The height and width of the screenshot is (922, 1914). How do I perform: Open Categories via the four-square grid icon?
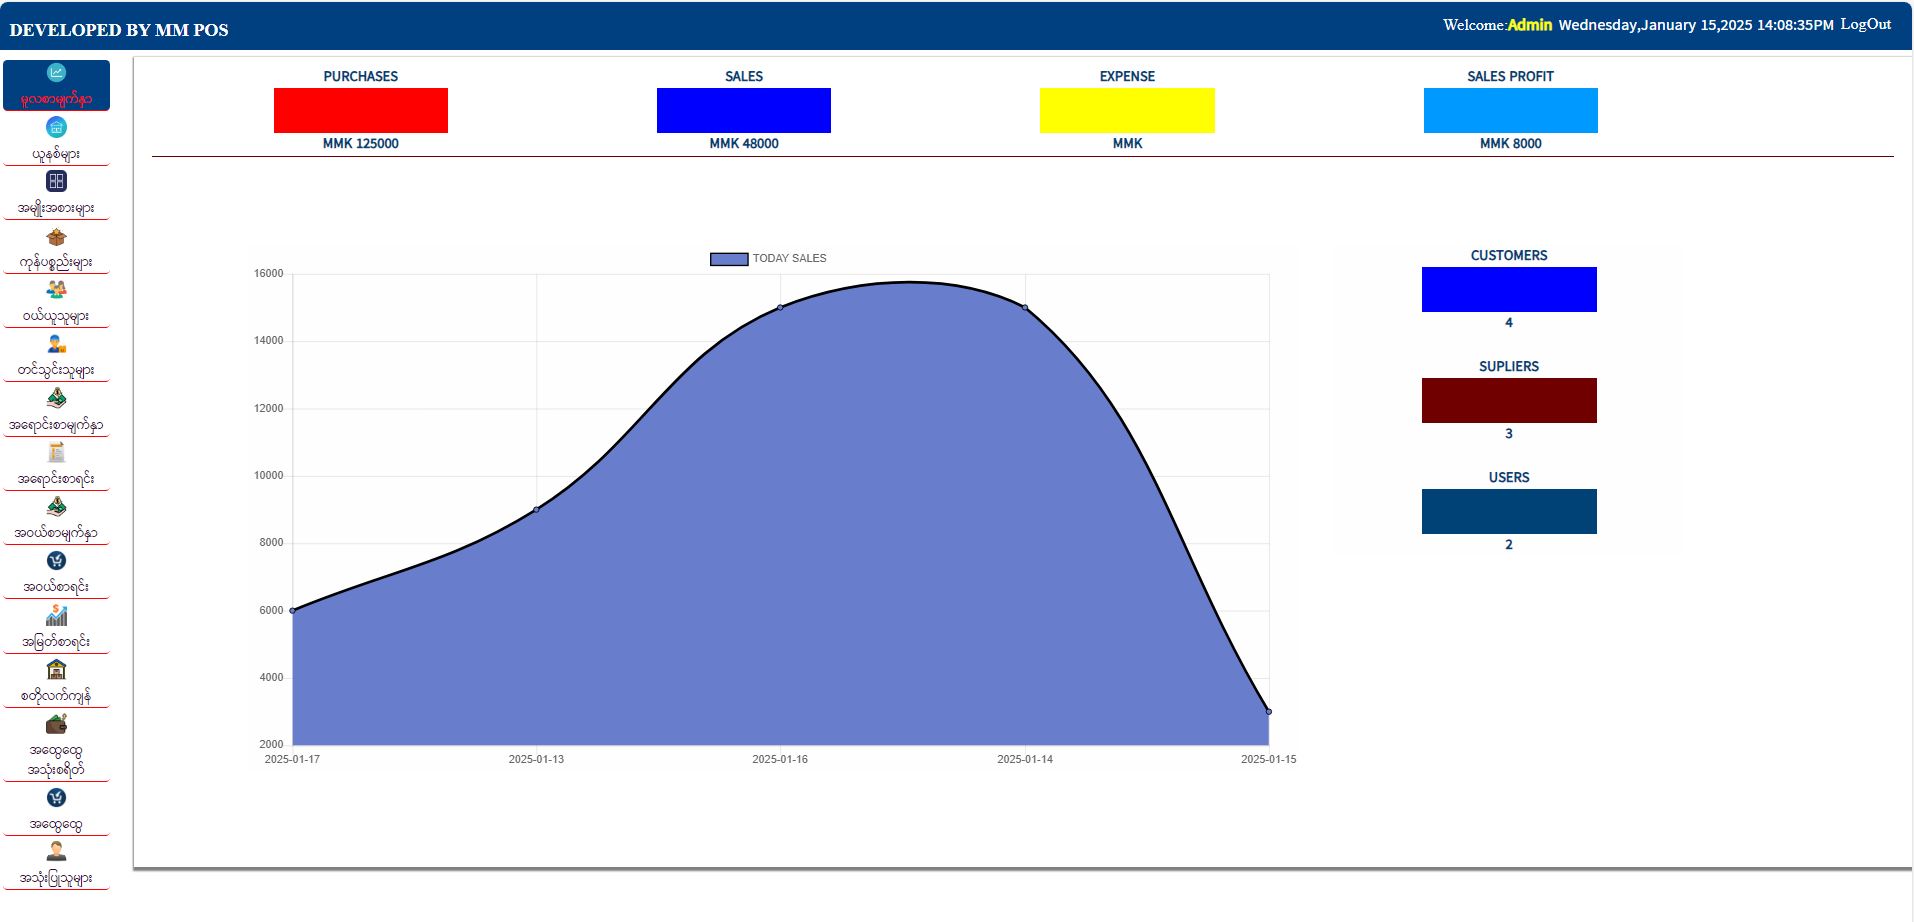click(x=56, y=181)
